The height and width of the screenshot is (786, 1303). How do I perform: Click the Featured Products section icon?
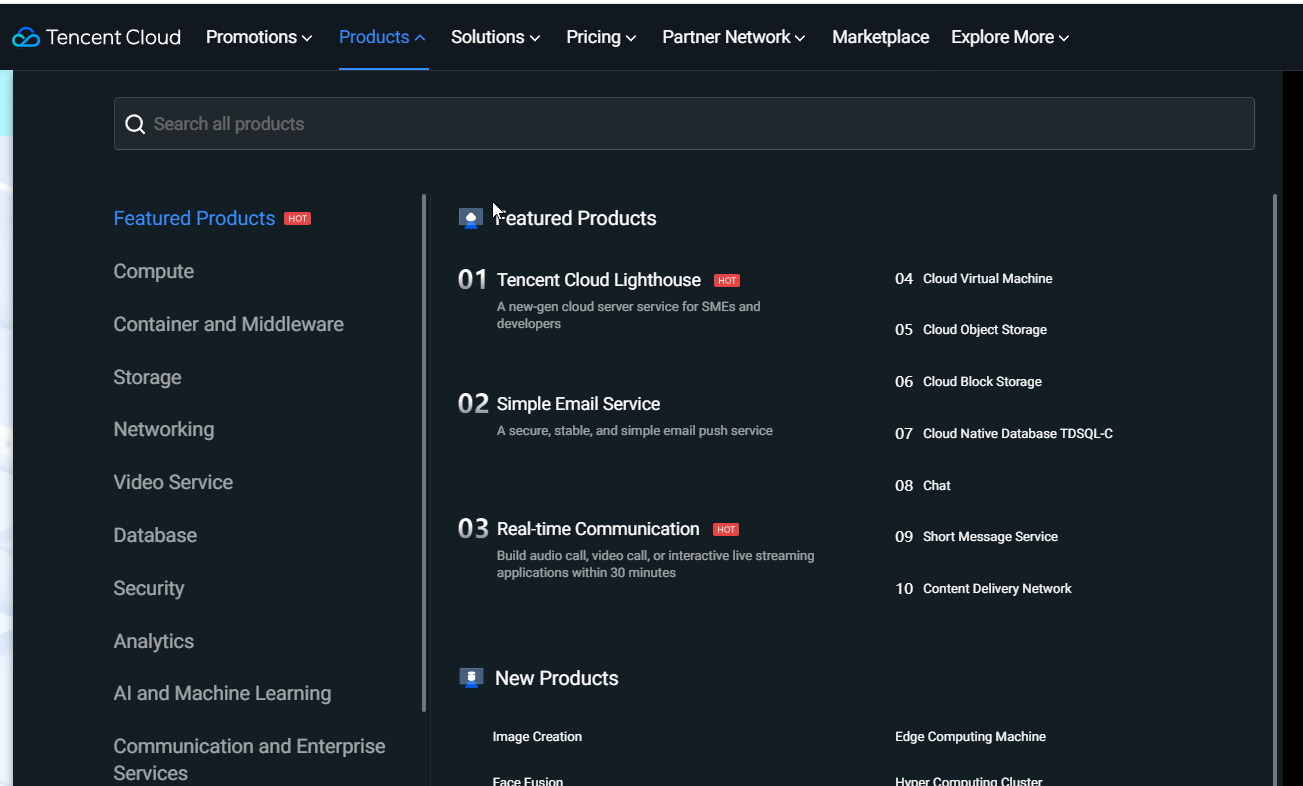pyautogui.click(x=471, y=218)
